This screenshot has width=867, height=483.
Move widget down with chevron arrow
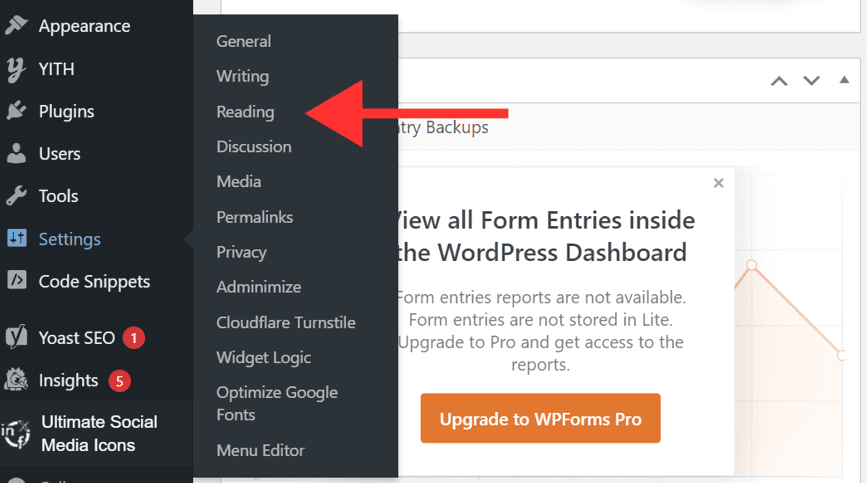811,81
